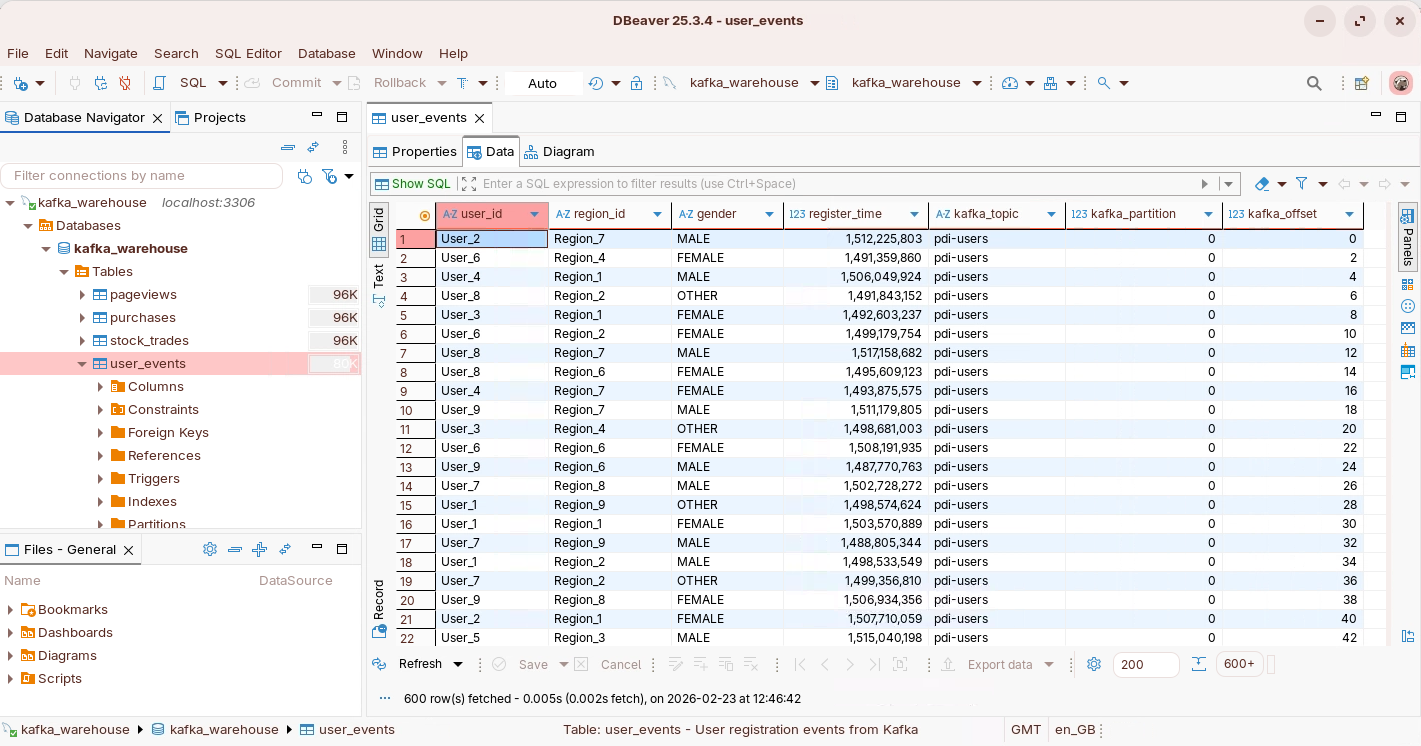Image resolution: width=1421 pixels, height=746 pixels.
Task: Click the Refresh button
Action: pos(420,664)
